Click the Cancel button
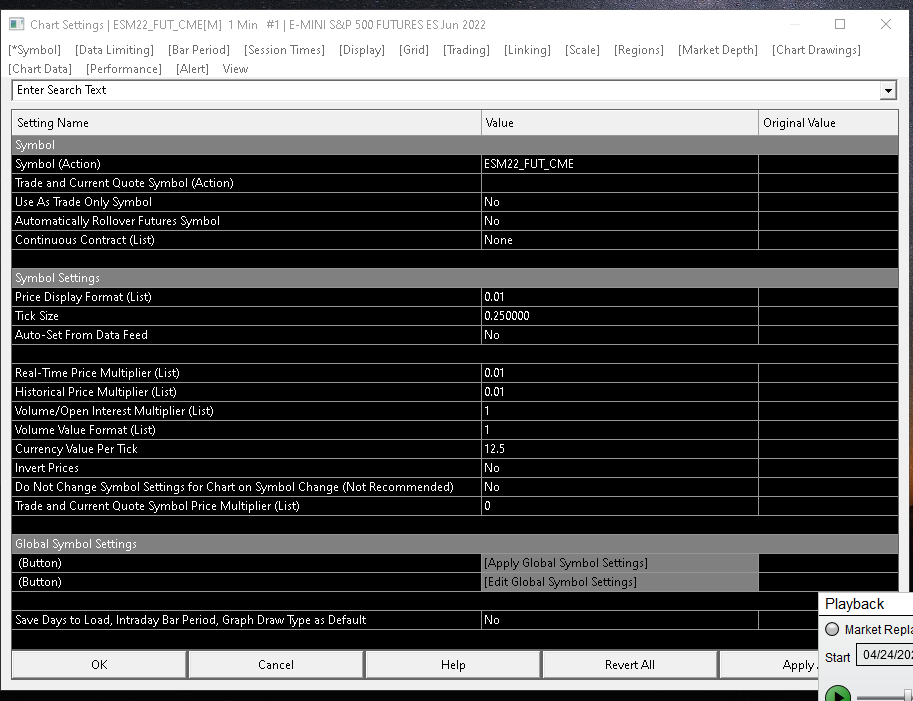The image size is (913, 701). [x=276, y=664]
